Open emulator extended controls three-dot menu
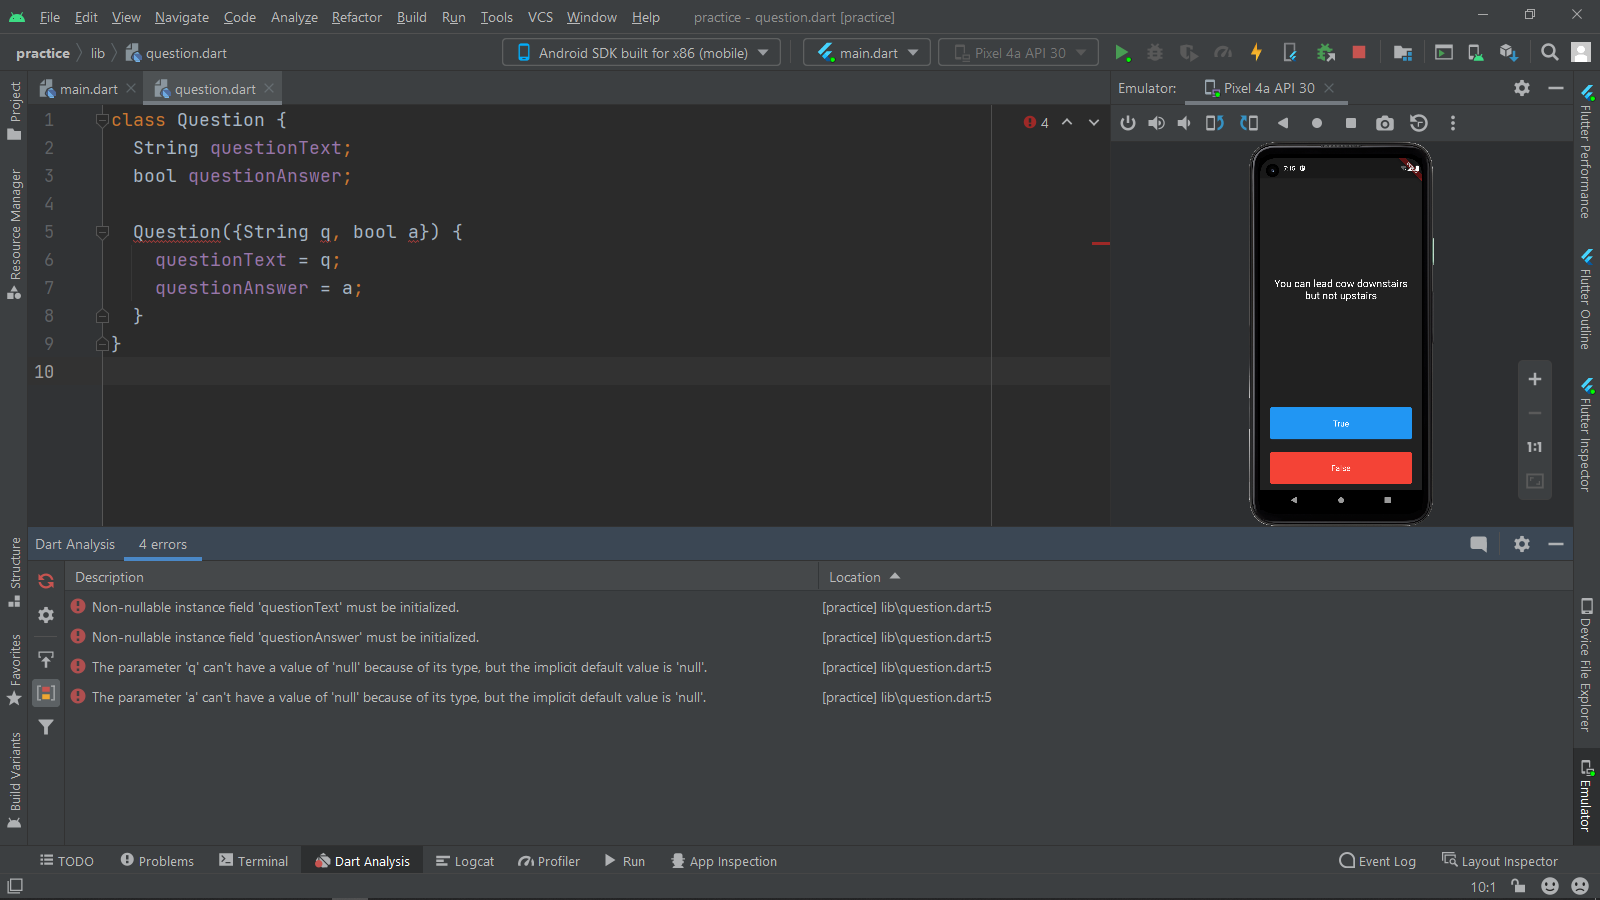The width and height of the screenshot is (1600, 900). (x=1453, y=123)
